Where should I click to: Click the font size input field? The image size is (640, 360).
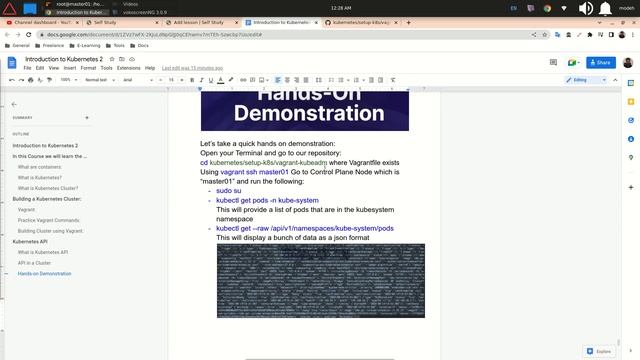click(x=171, y=80)
